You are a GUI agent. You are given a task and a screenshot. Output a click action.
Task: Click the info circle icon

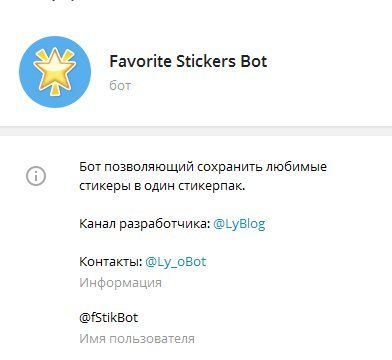36,176
